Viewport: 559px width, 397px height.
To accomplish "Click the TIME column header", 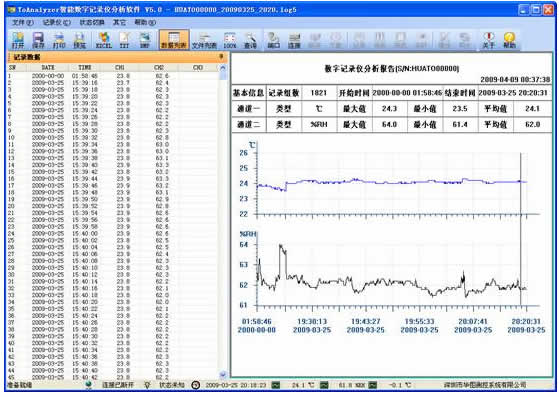I will tap(85, 67).
